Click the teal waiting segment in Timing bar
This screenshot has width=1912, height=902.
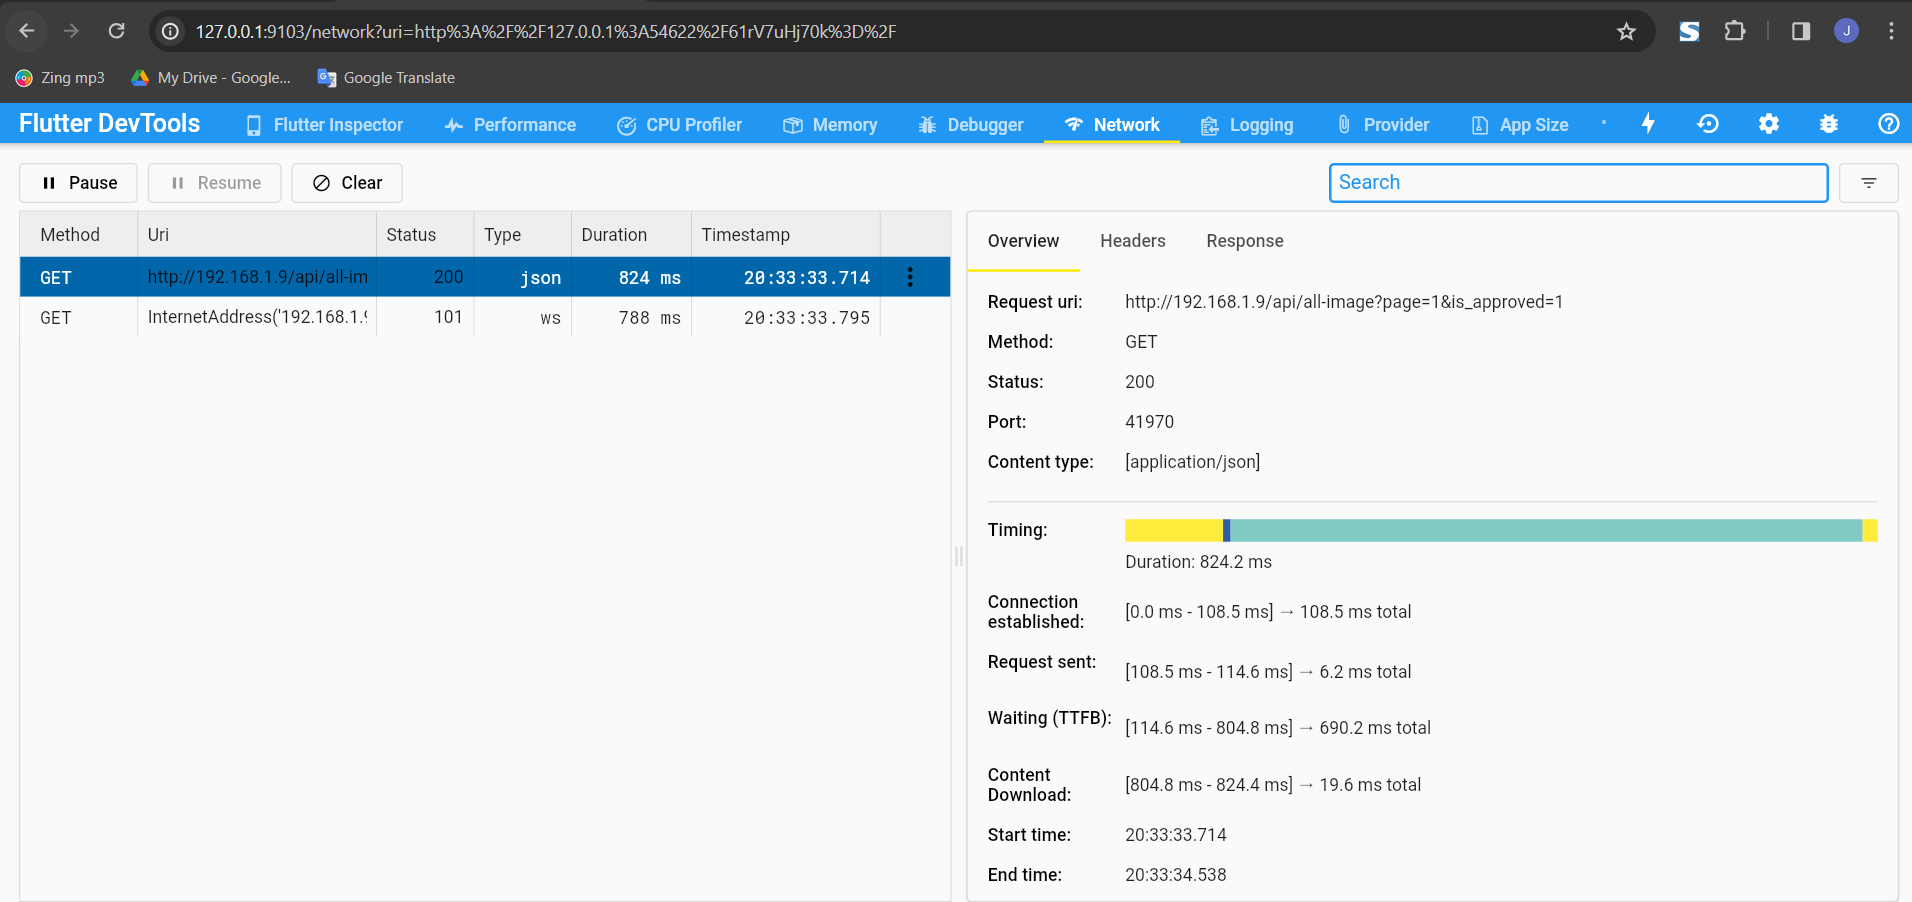1545,531
